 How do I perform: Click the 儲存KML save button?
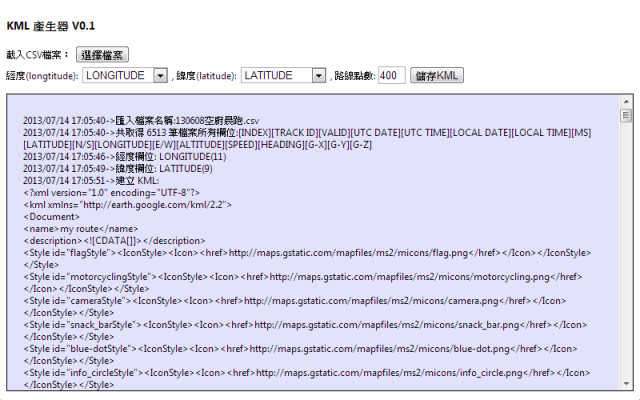point(437,76)
